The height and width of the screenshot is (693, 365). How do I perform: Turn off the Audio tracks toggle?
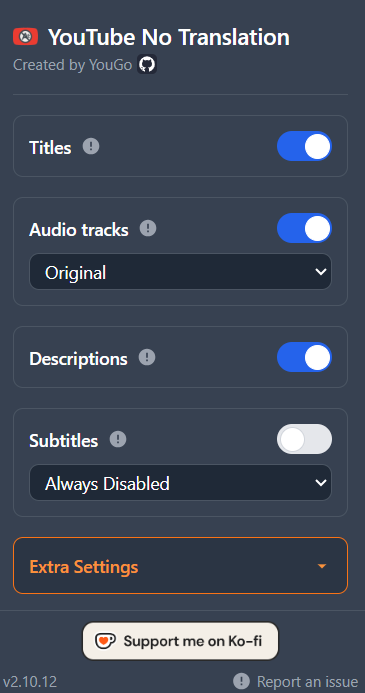pyautogui.click(x=304, y=228)
